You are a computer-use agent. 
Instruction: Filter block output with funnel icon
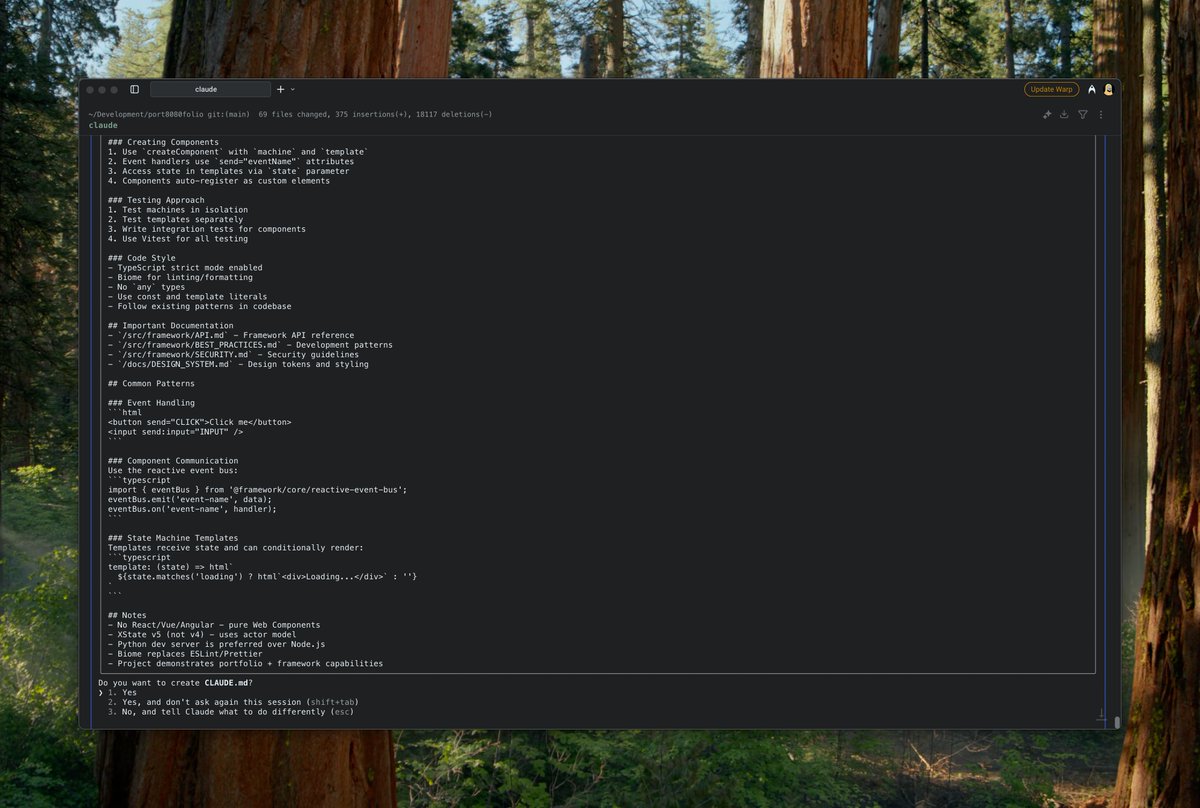(x=1082, y=115)
